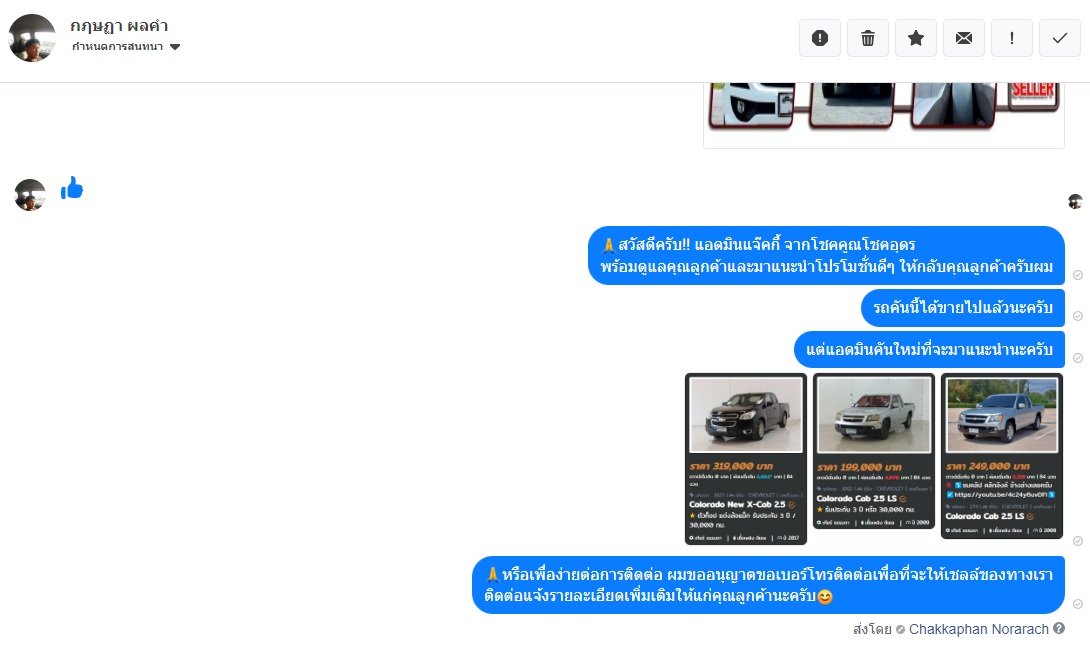Open กฤษฎา ผลคำ customer name in header
Screen dimensions: 1090x658
tap(119, 26)
